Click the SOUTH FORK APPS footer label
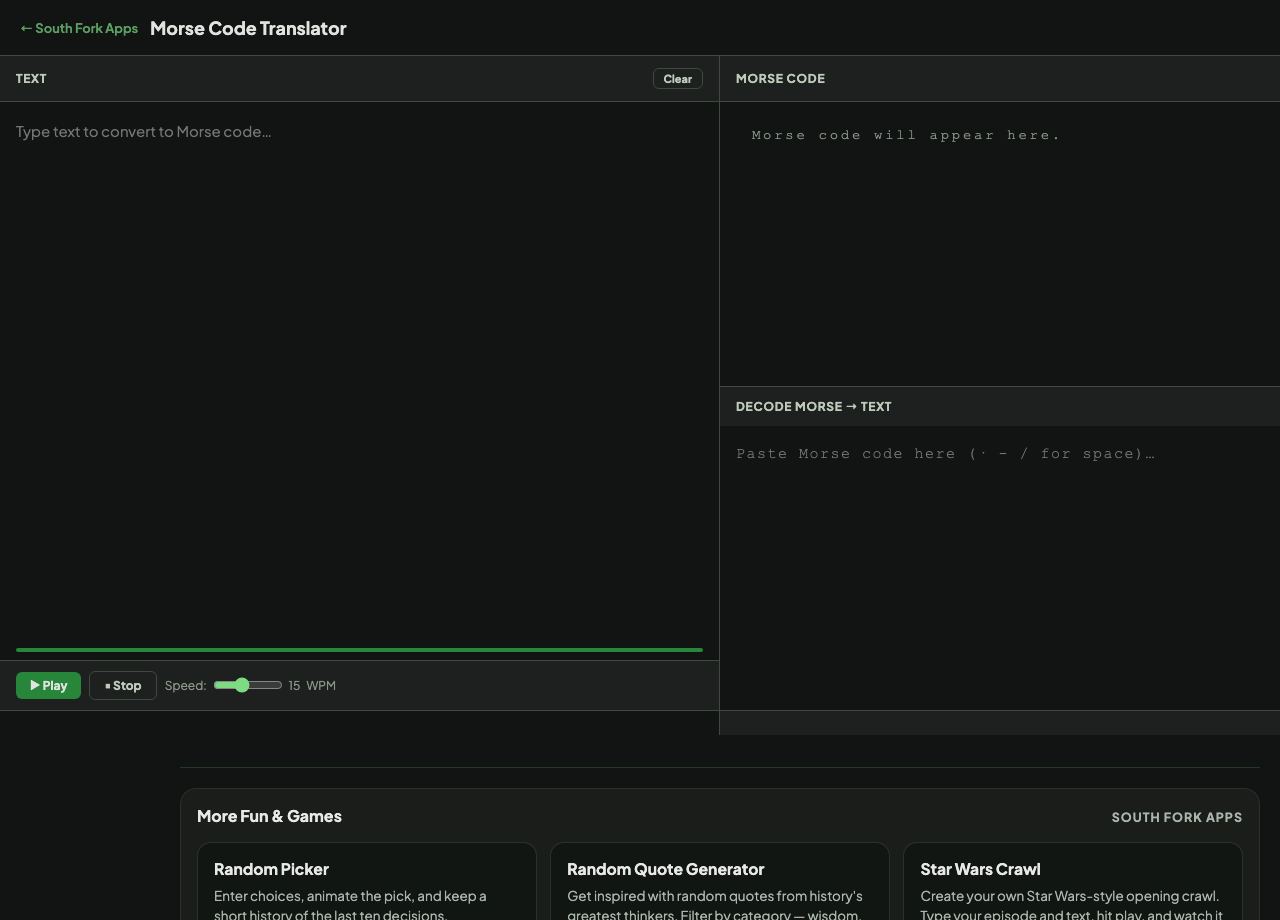Viewport: 1280px width, 920px height. point(1177,817)
